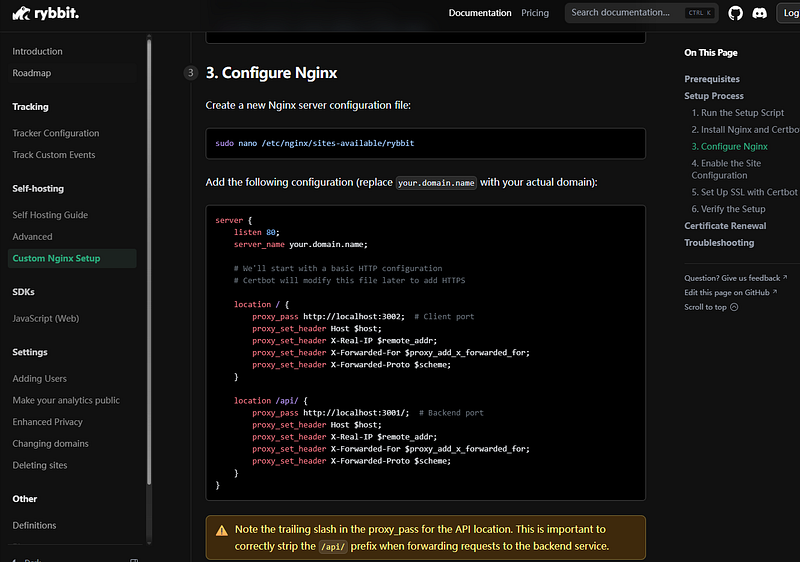
Task: Open the Pricing nav item
Action: pos(535,13)
